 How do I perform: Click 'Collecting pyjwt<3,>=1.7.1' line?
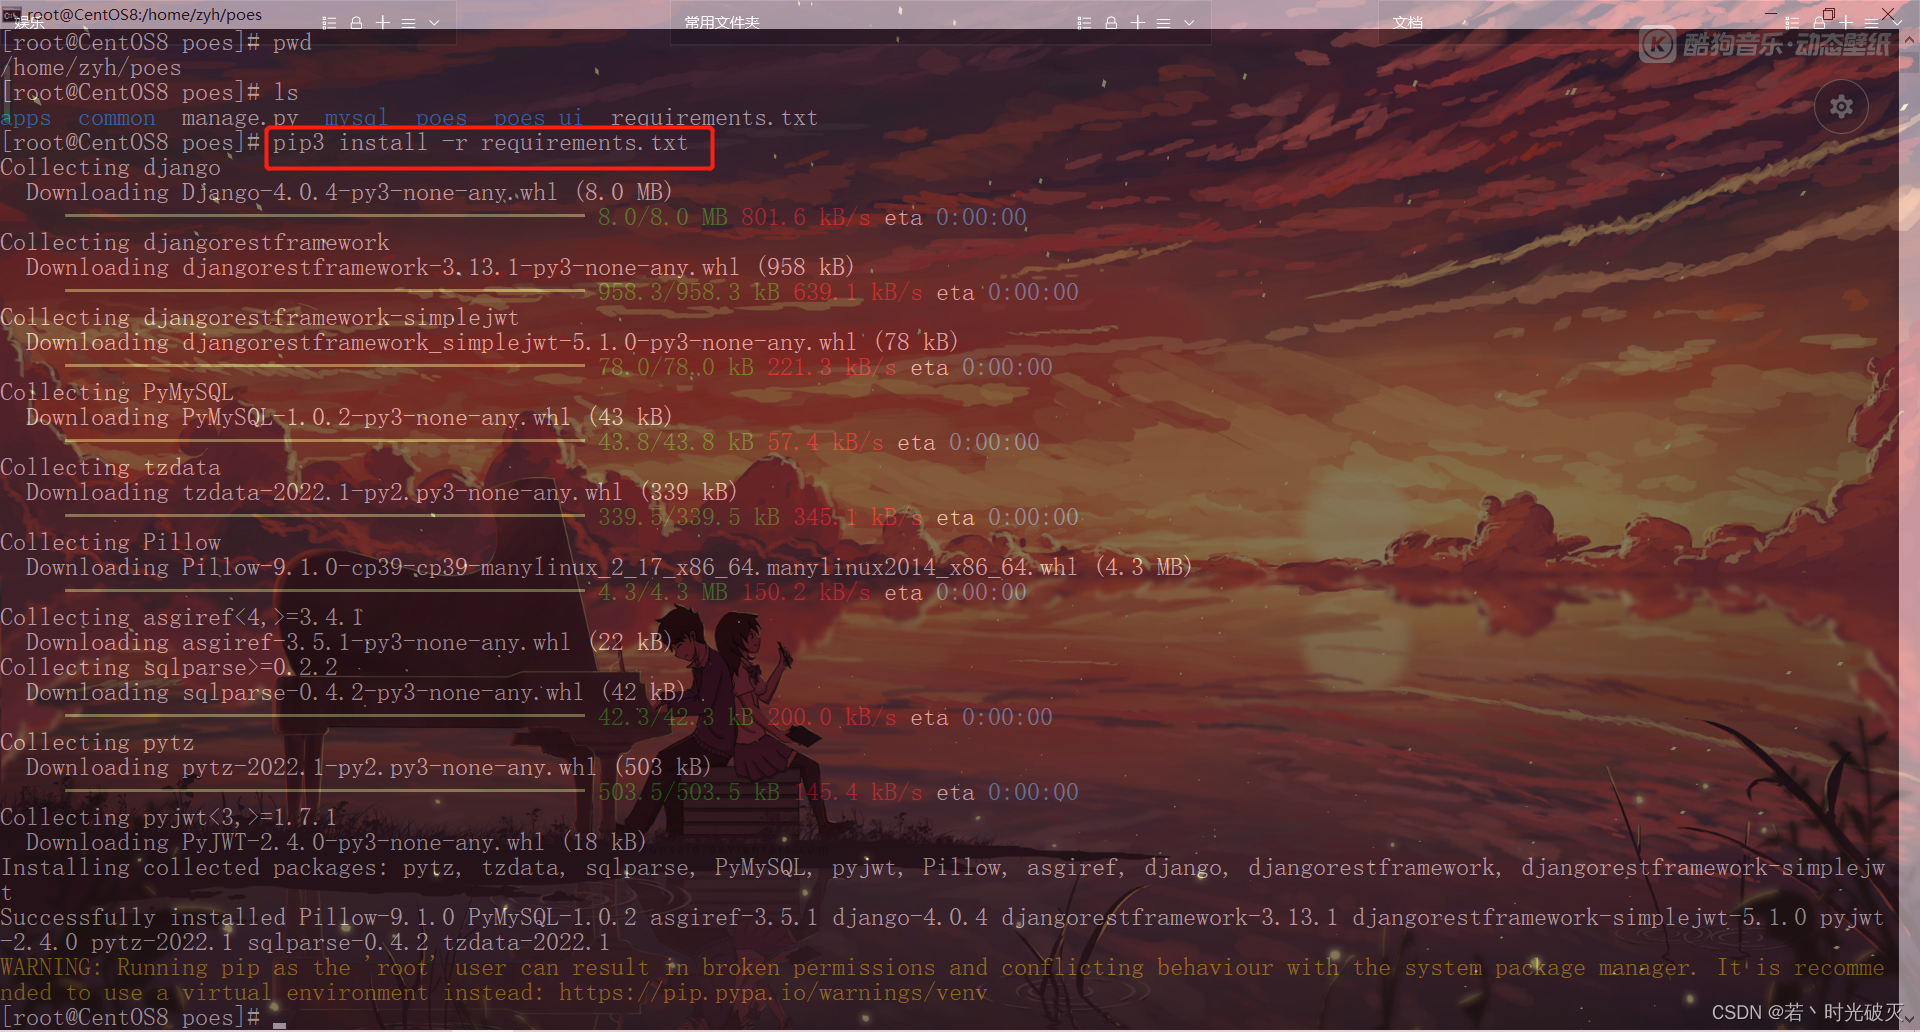pos(169,818)
